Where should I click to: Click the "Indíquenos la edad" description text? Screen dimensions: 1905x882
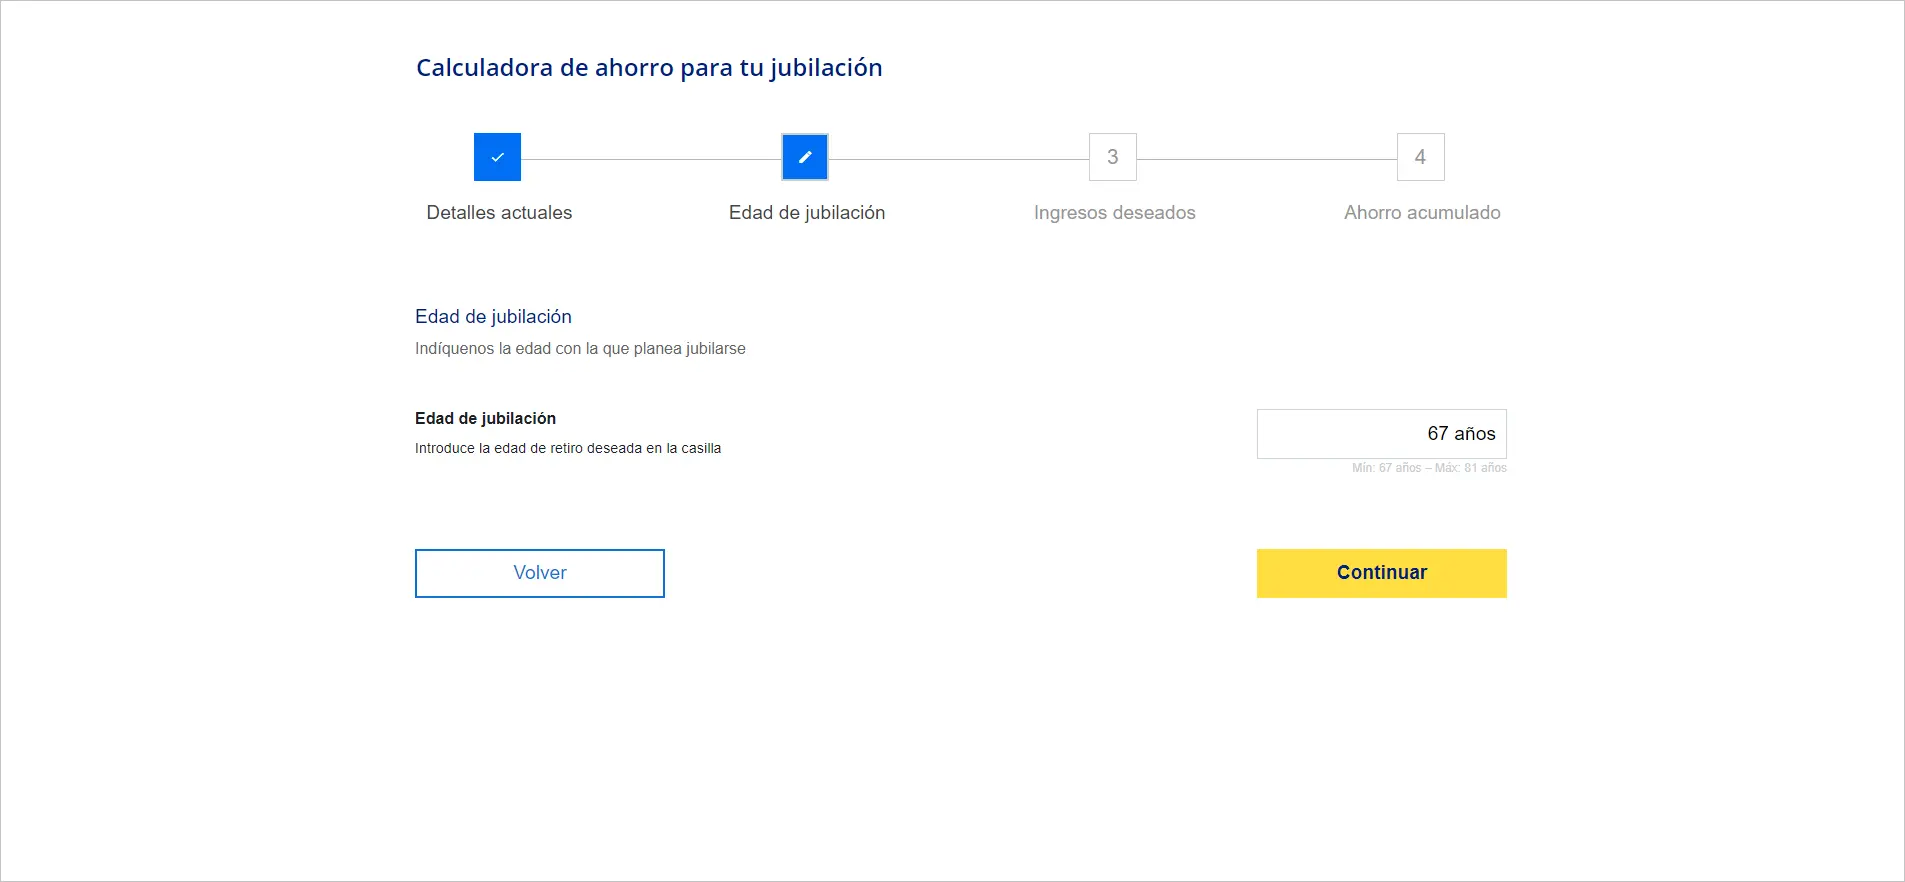pos(580,349)
